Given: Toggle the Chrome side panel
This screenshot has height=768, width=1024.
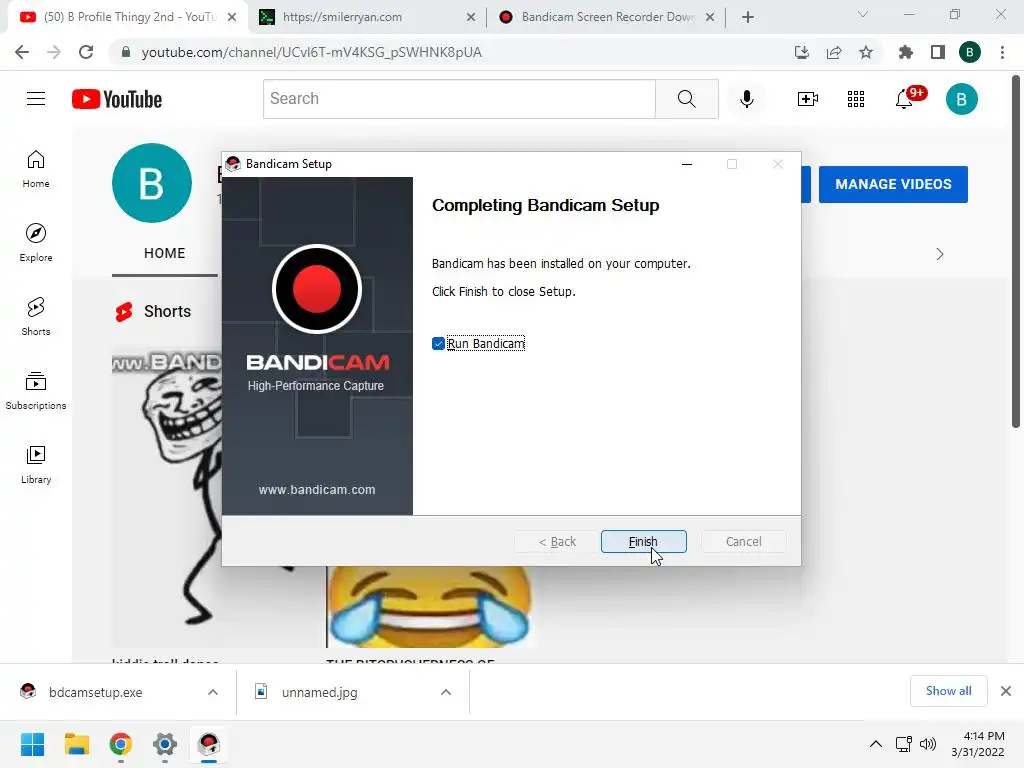Looking at the screenshot, I should pyautogui.click(x=938, y=52).
